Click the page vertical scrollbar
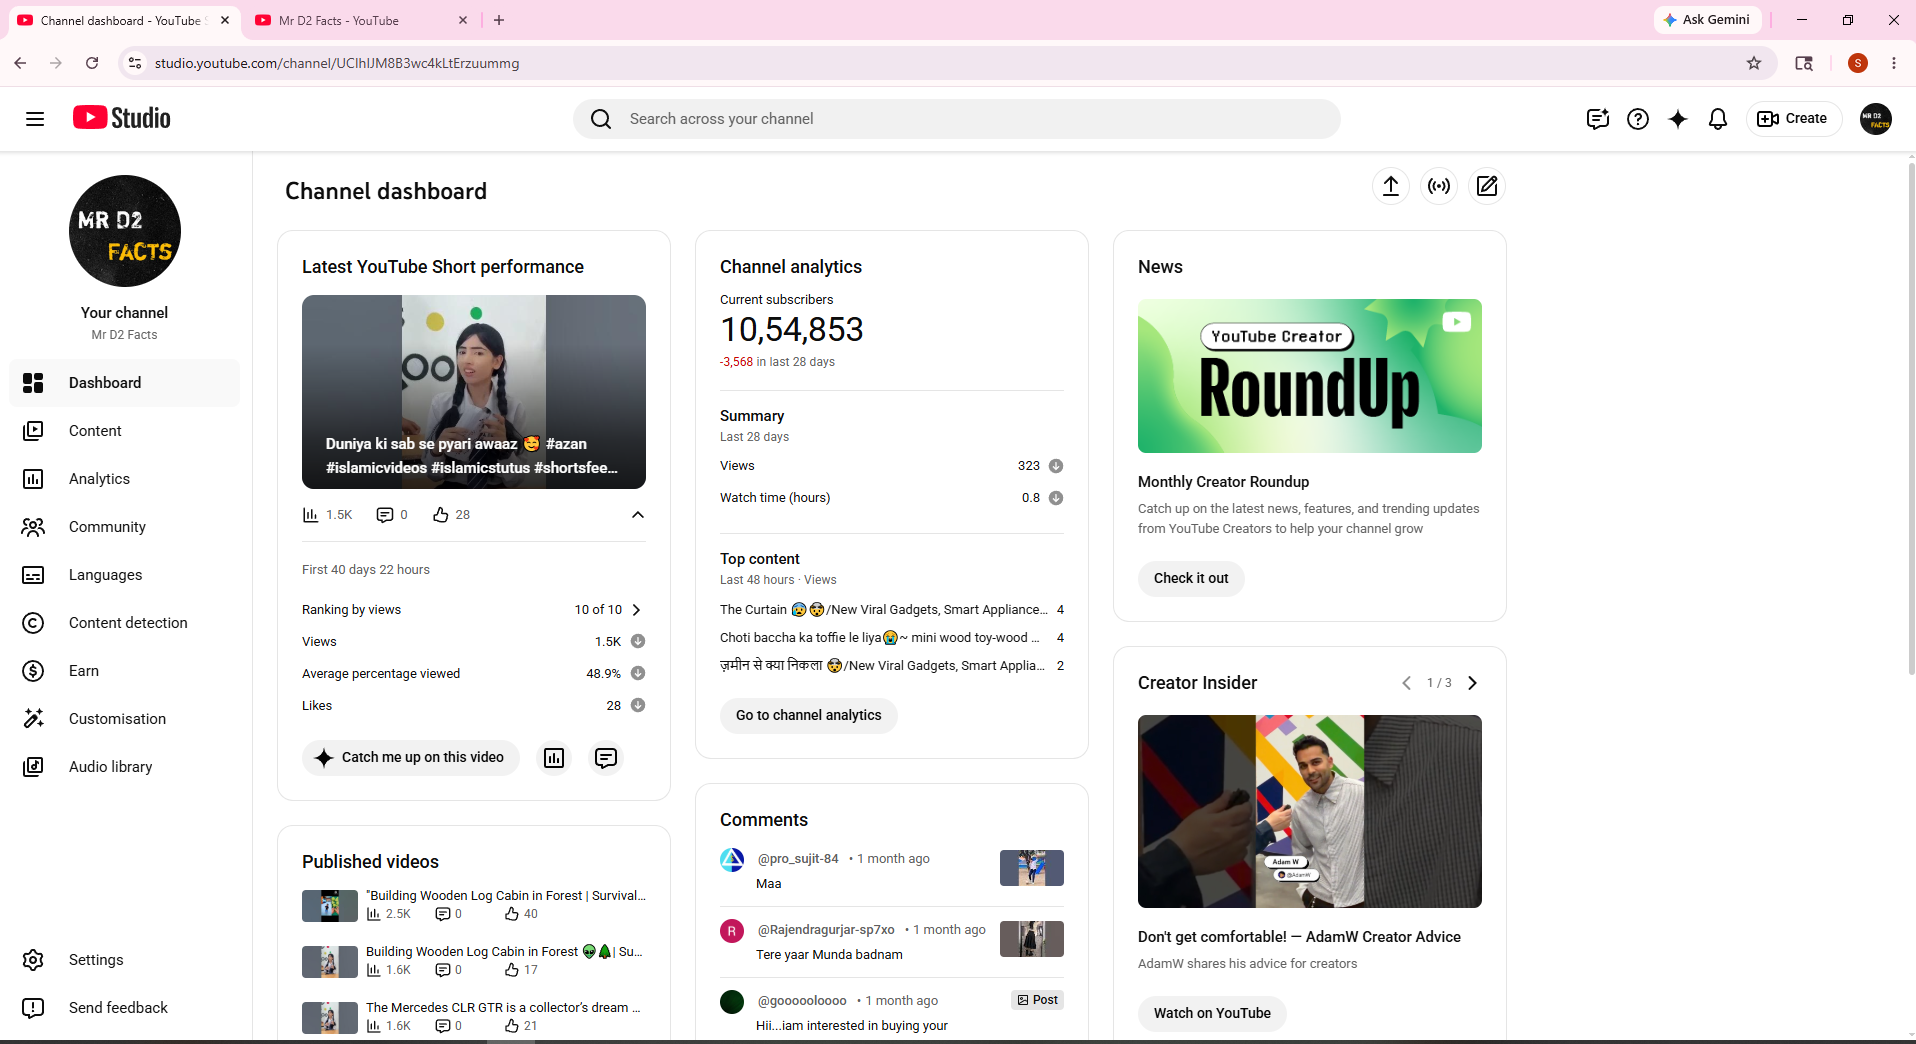Viewport: 1916px width, 1044px height. pos(1911,420)
